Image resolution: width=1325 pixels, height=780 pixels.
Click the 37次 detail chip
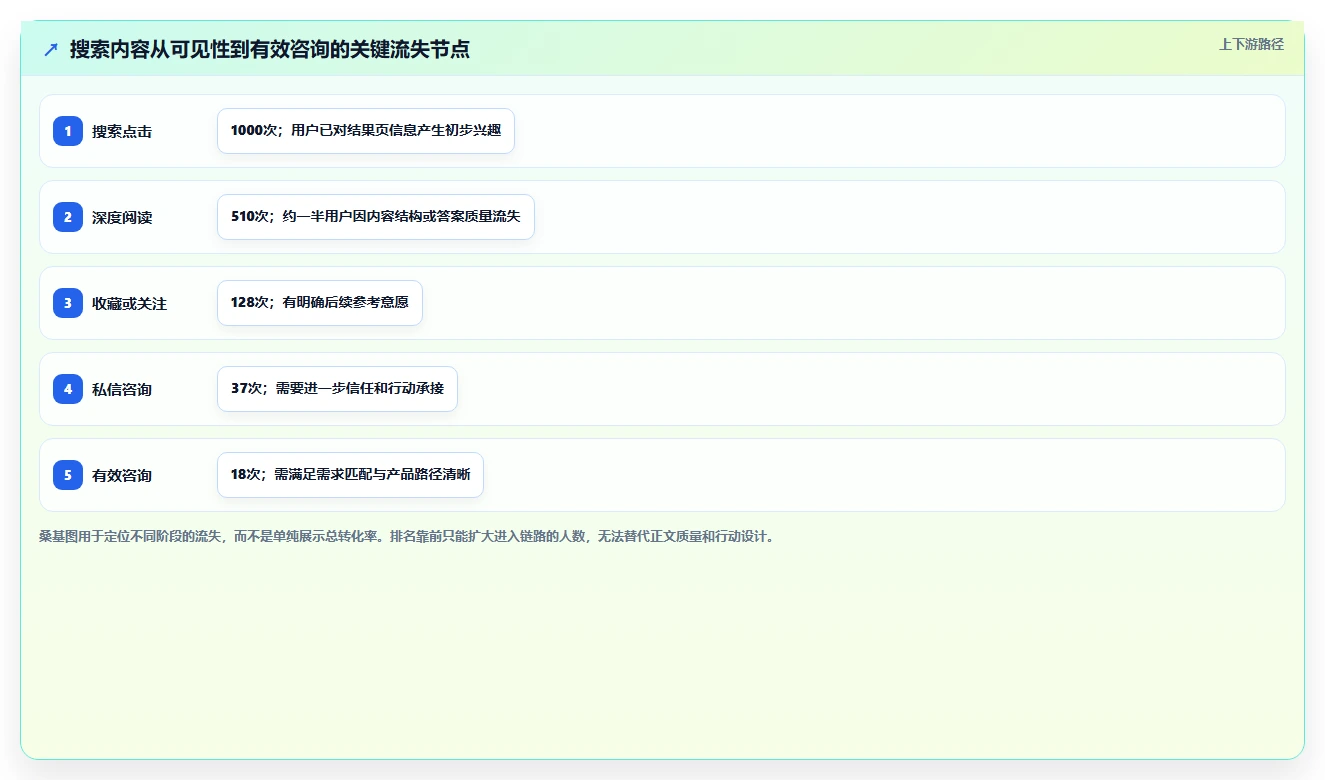coord(337,389)
